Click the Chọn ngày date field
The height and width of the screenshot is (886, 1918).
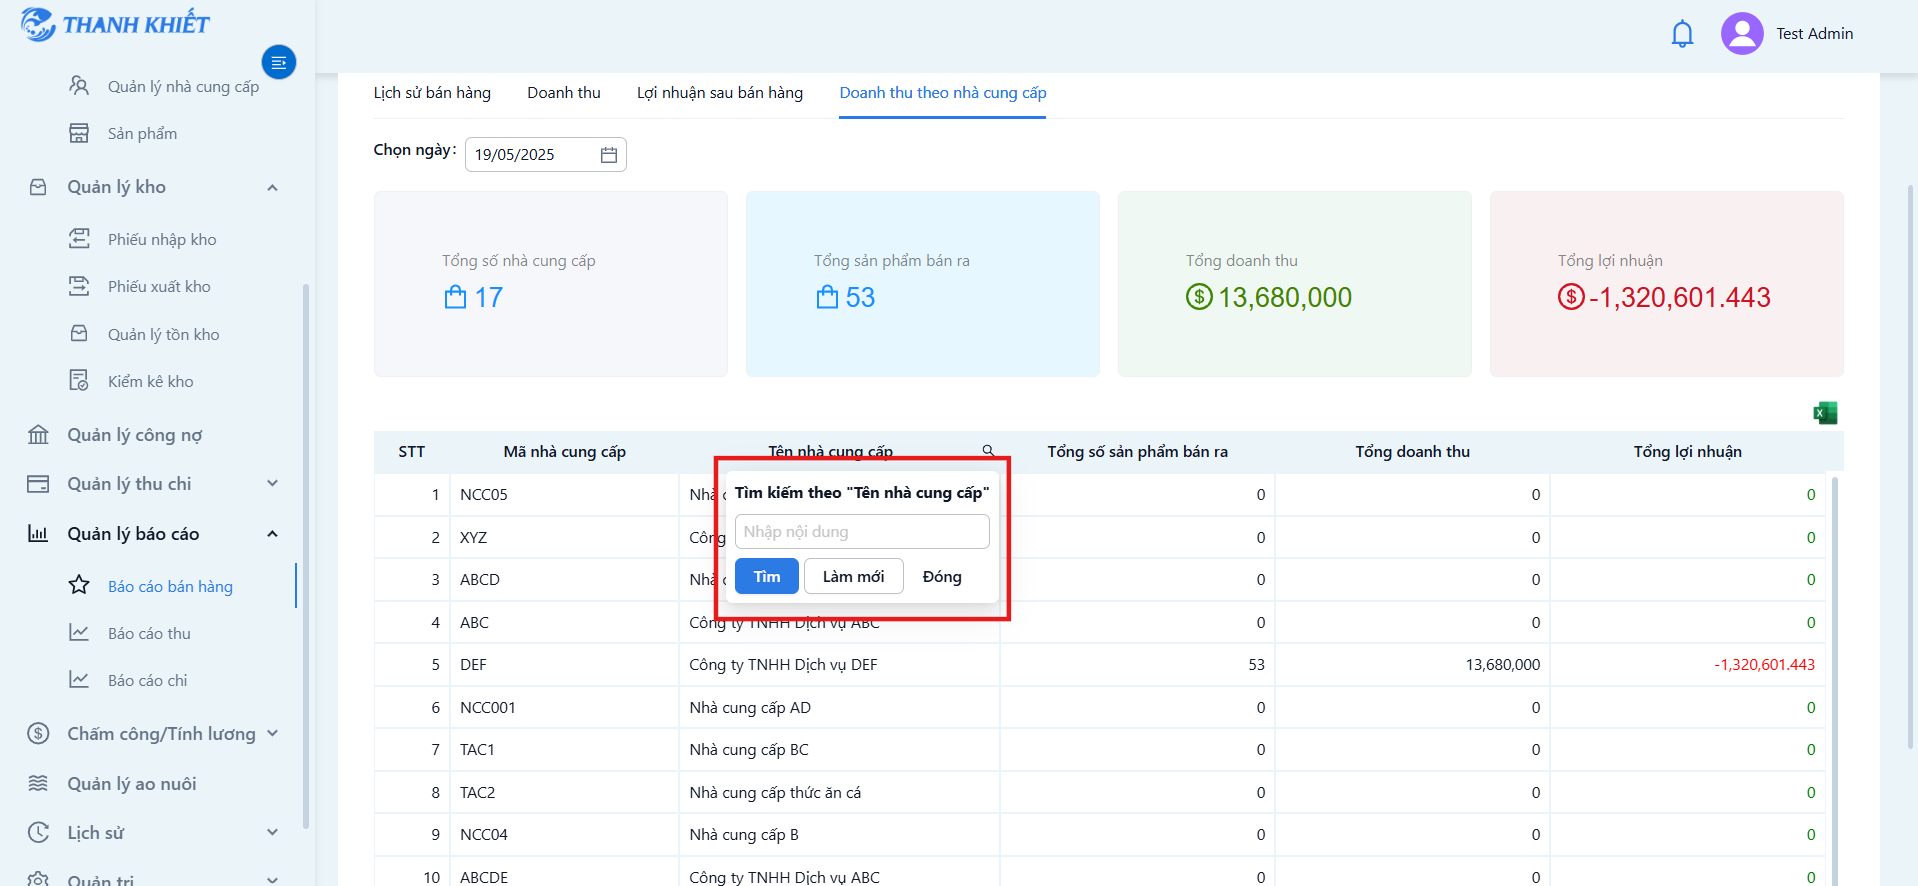tap(546, 155)
